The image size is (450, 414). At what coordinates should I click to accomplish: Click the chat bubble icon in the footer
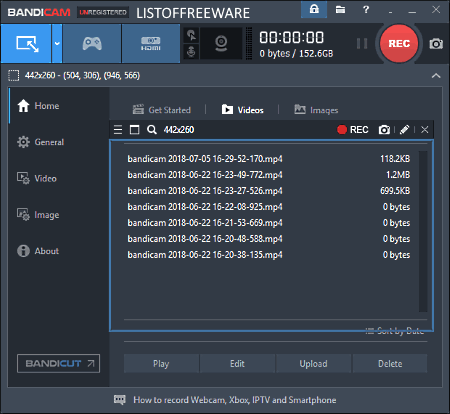(120, 400)
